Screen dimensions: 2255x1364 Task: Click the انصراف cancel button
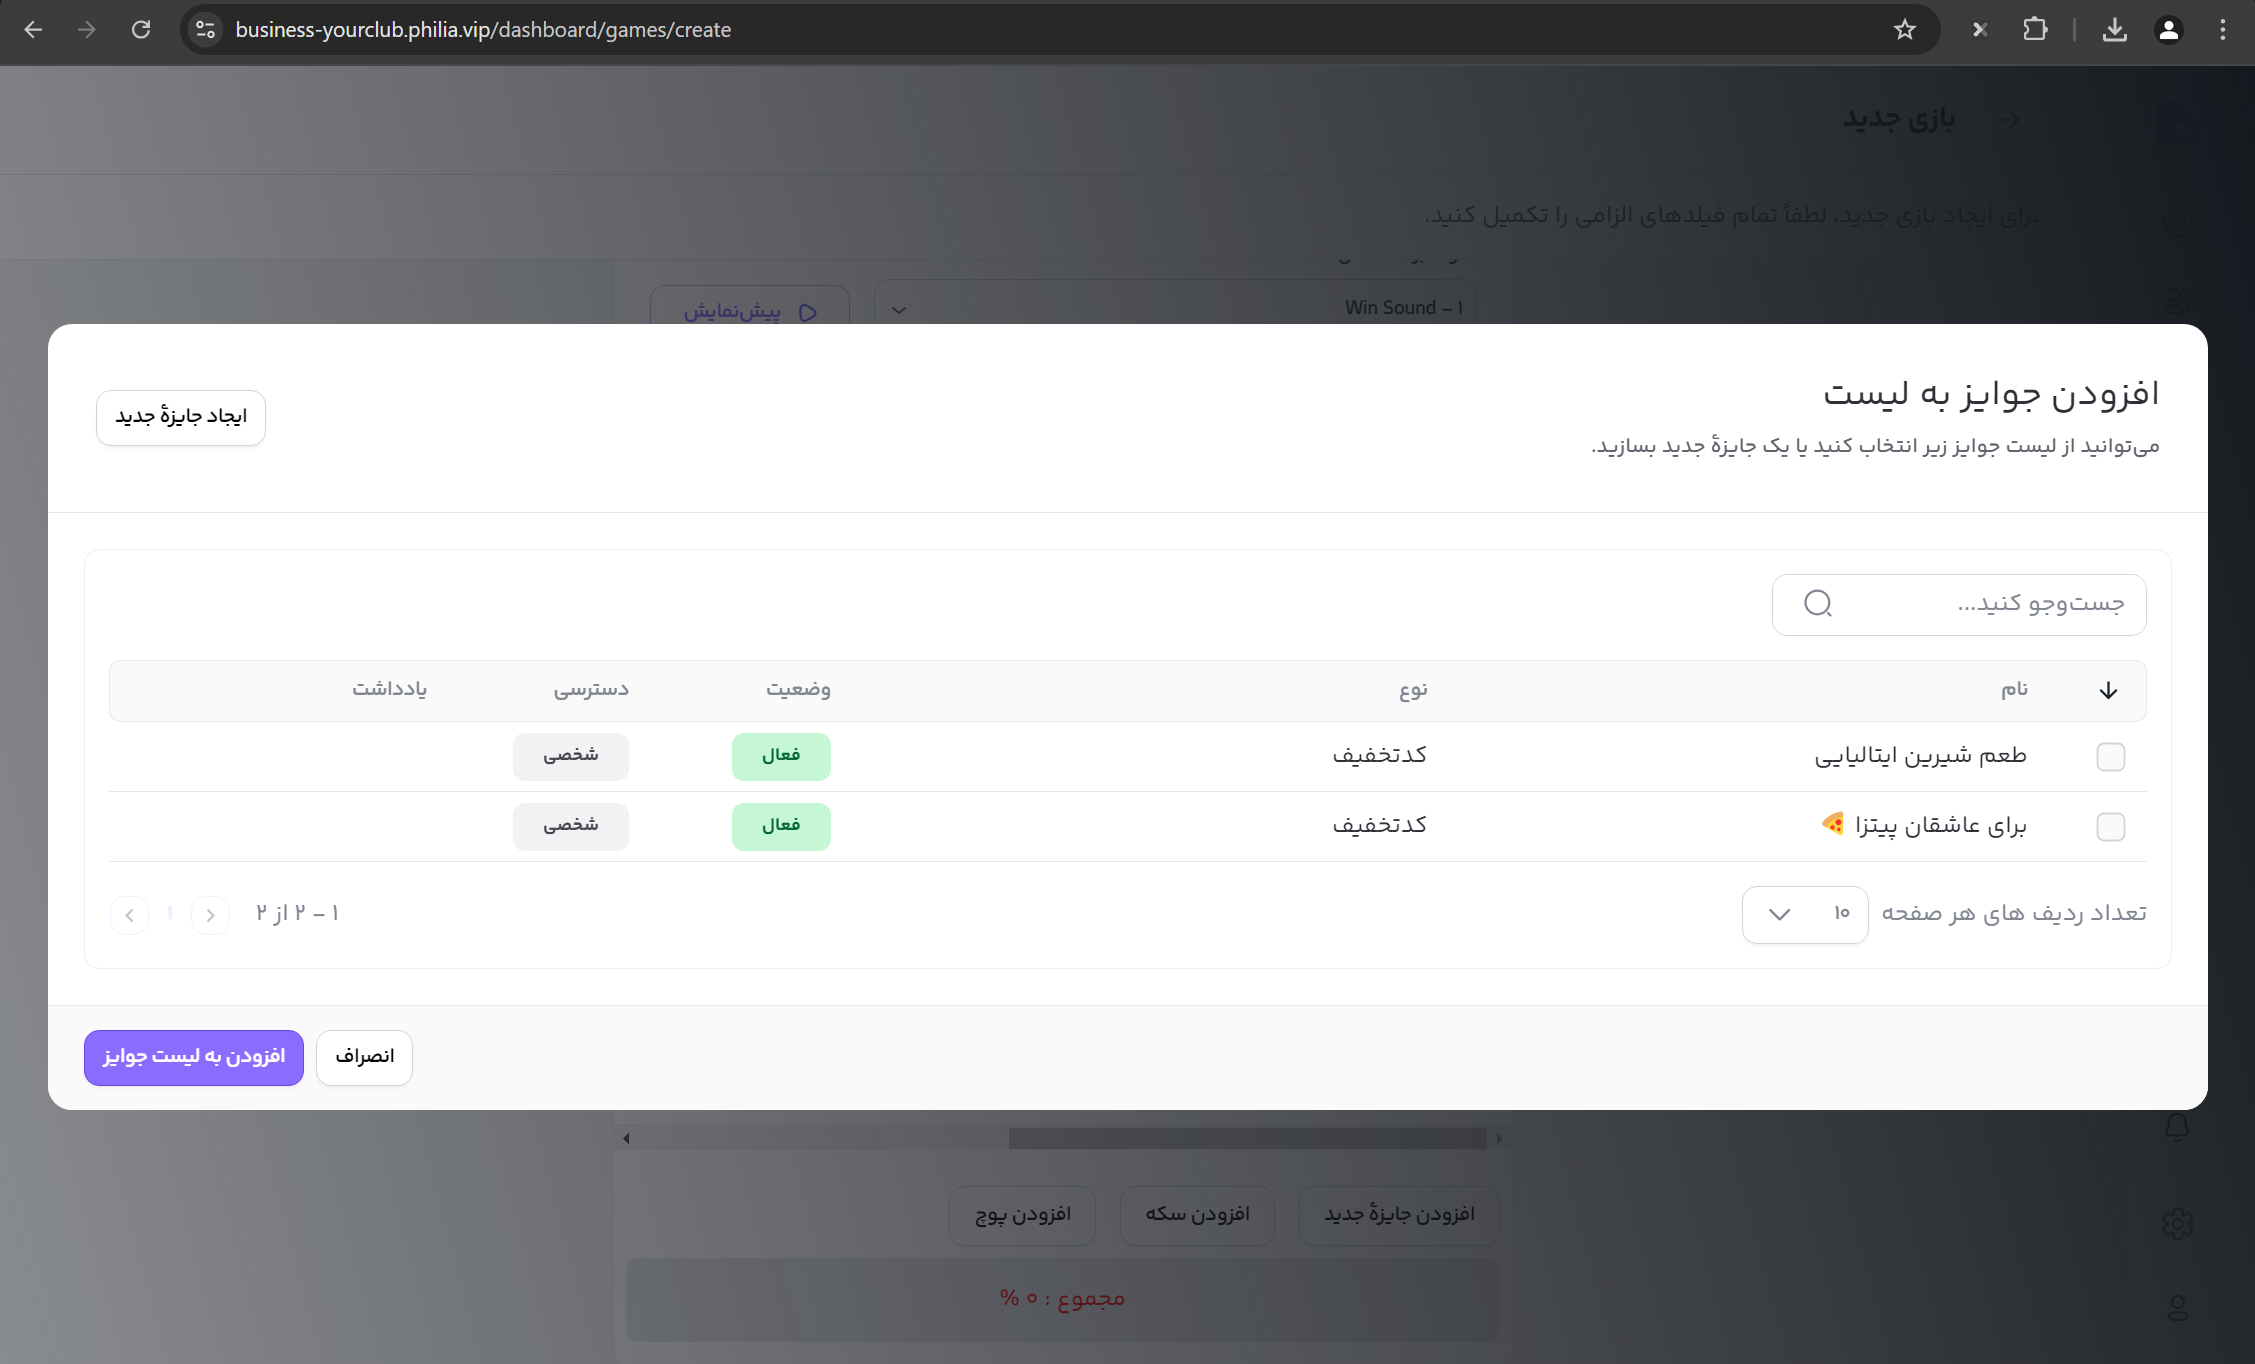click(364, 1057)
